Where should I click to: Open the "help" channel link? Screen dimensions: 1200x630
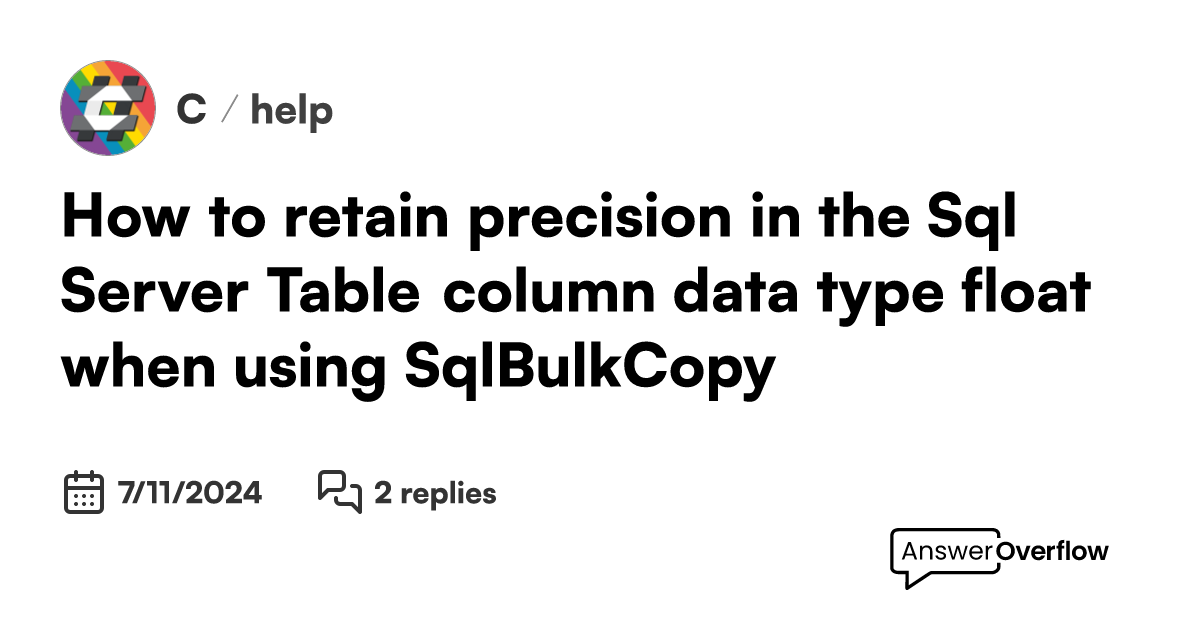click(x=291, y=110)
